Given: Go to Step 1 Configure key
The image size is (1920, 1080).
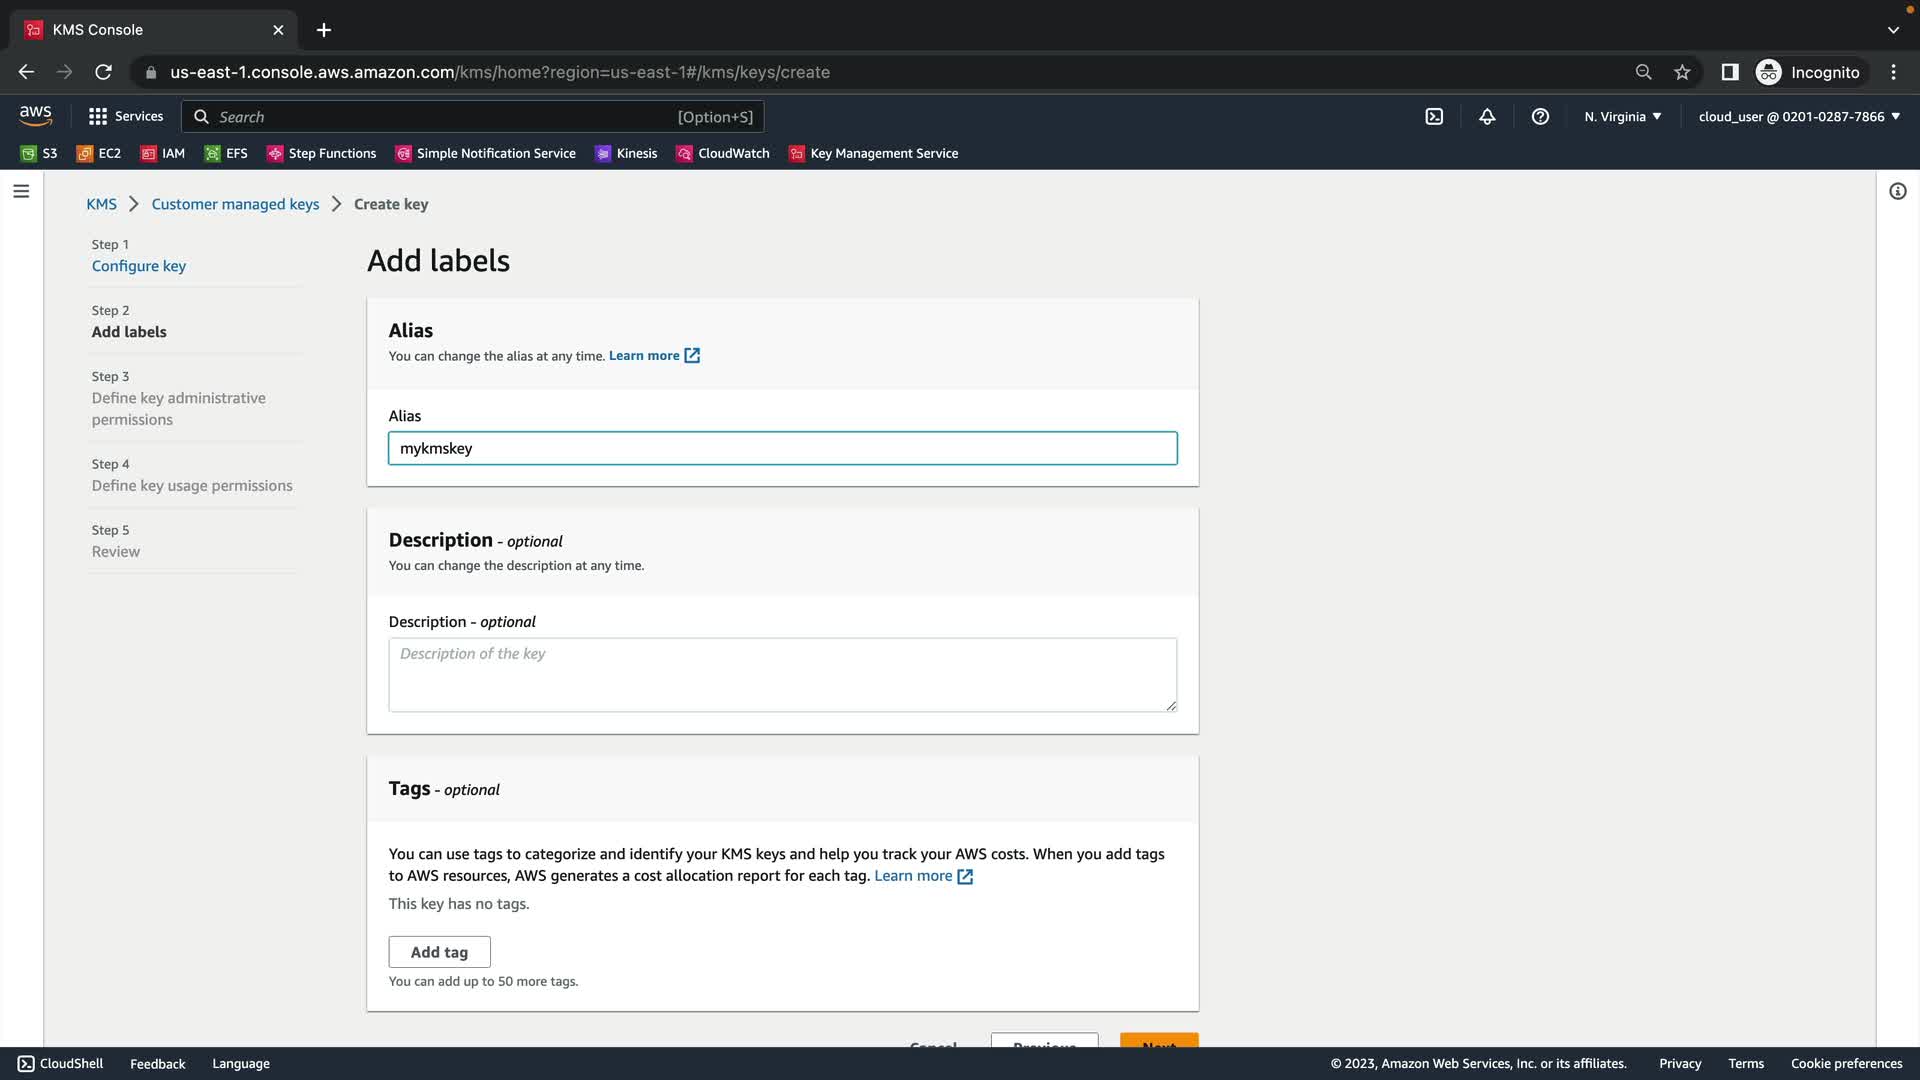Looking at the screenshot, I should (139, 266).
